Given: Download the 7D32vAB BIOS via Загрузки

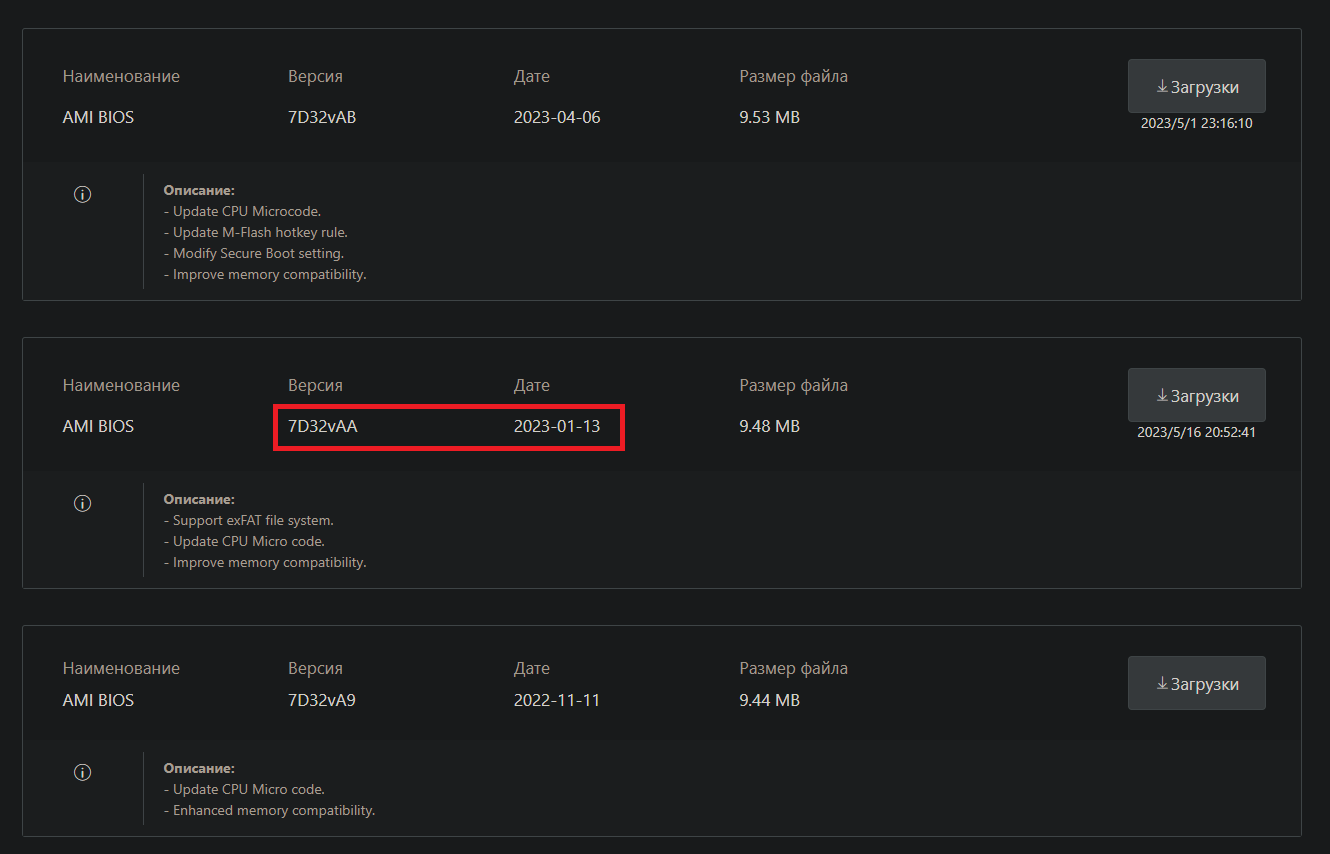Looking at the screenshot, I should click(x=1196, y=86).
